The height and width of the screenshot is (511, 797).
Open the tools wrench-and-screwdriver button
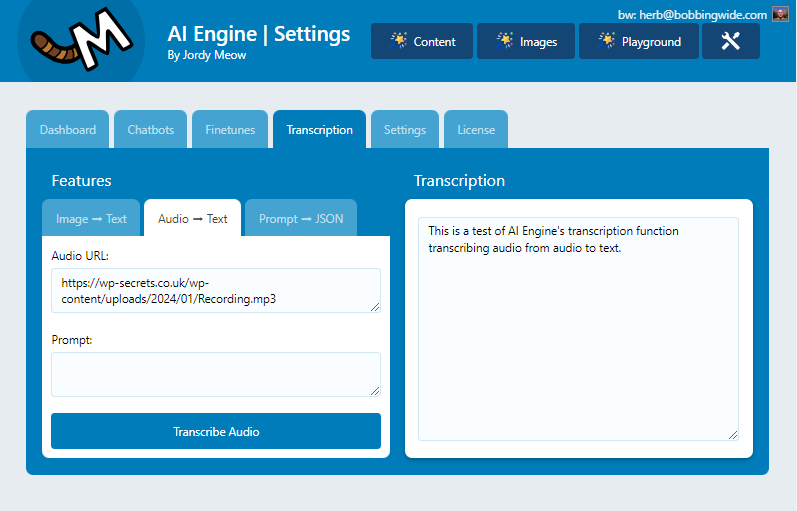coord(730,41)
